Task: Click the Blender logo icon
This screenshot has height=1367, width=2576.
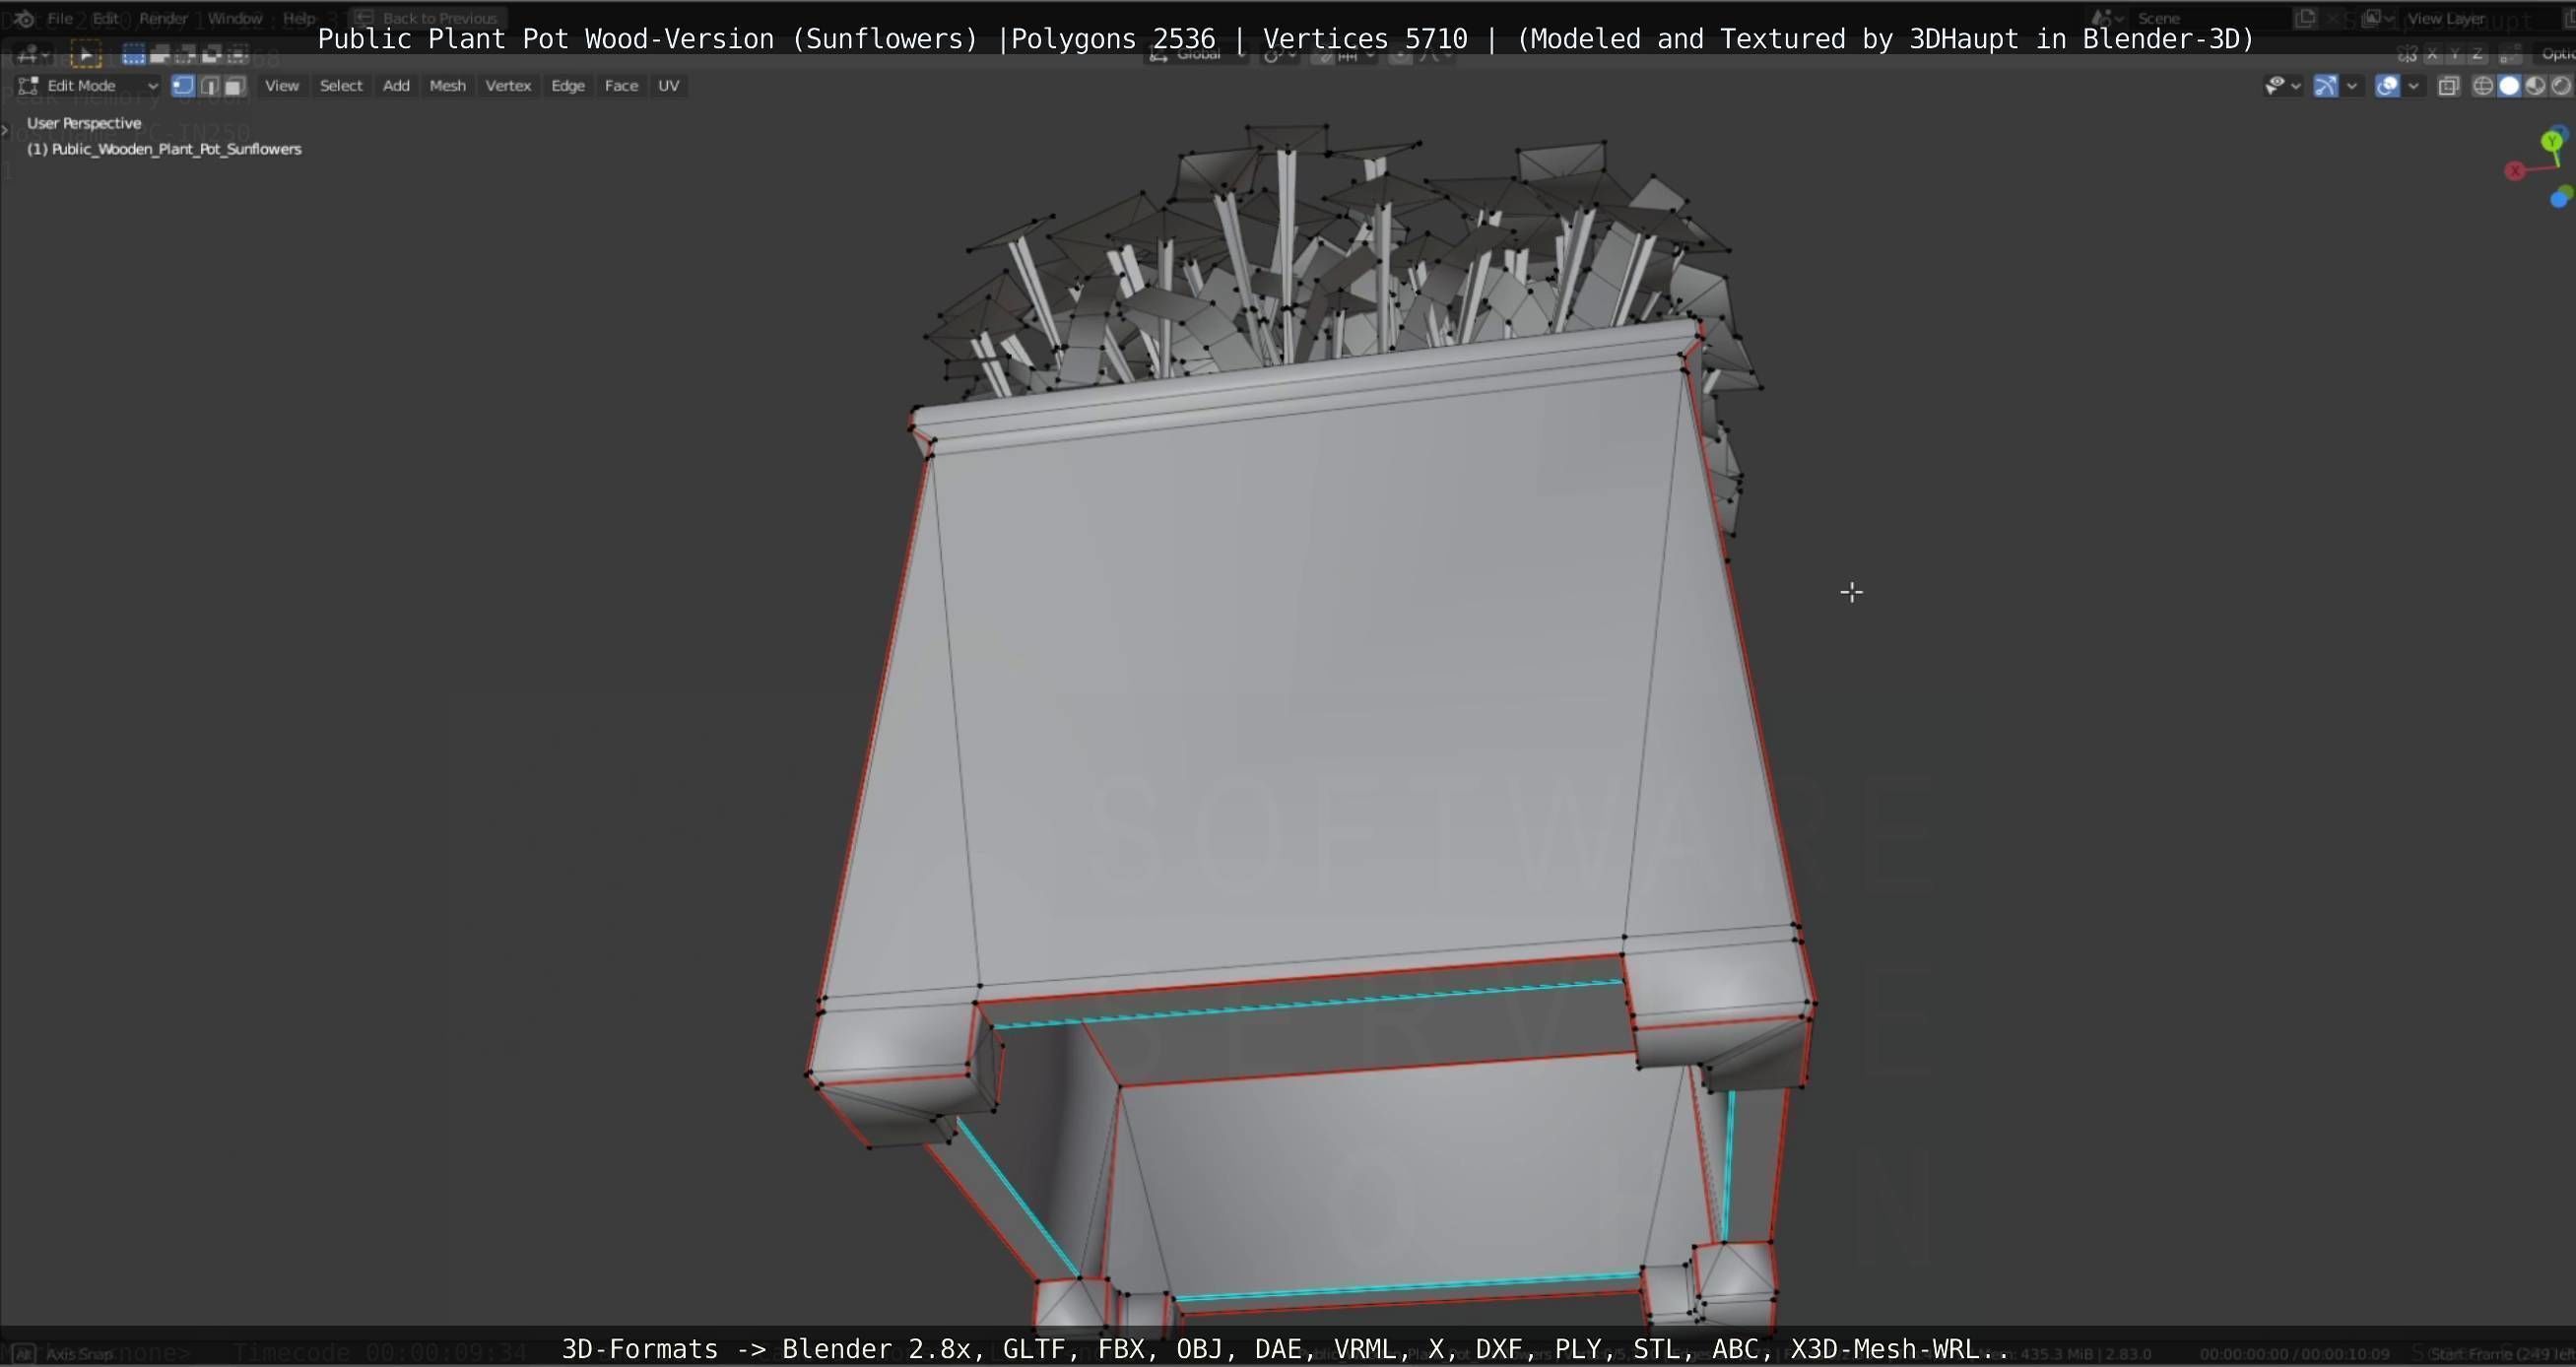Action: click(x=24, y=18)
